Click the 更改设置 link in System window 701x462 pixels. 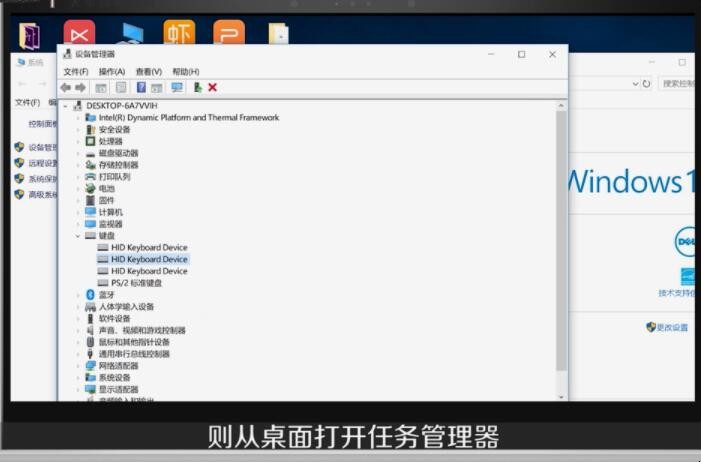click(x=672, y=327)
